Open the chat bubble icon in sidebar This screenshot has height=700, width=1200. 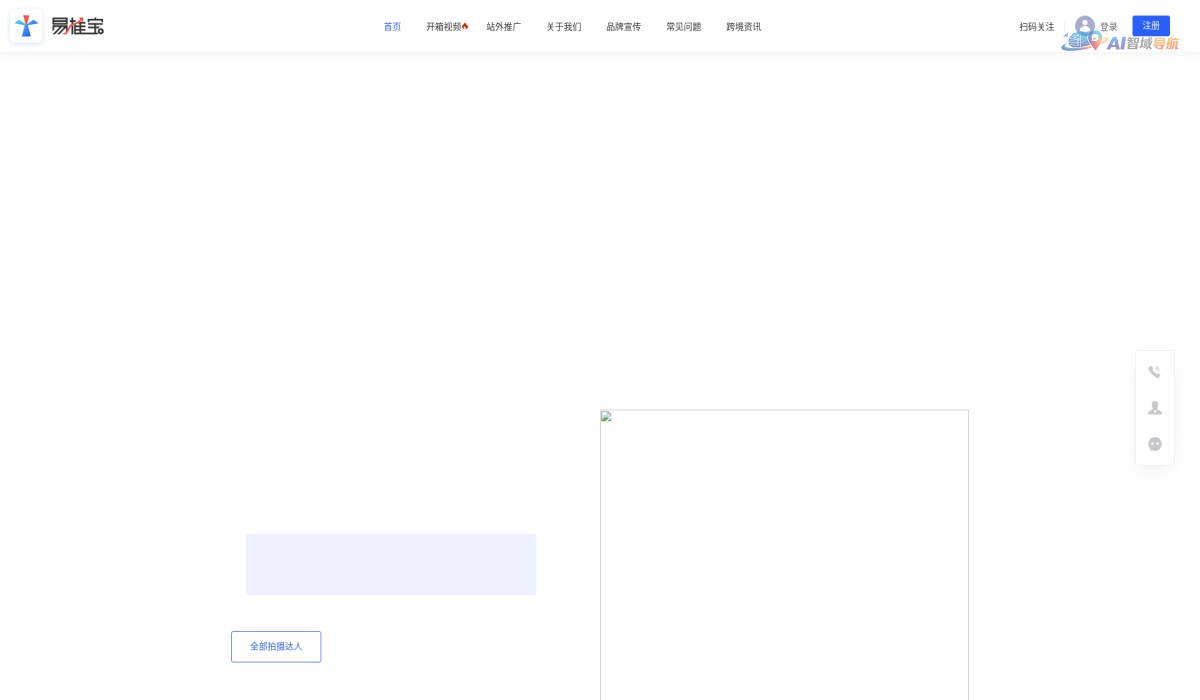pyautogui.click(x=1154, y=444)
